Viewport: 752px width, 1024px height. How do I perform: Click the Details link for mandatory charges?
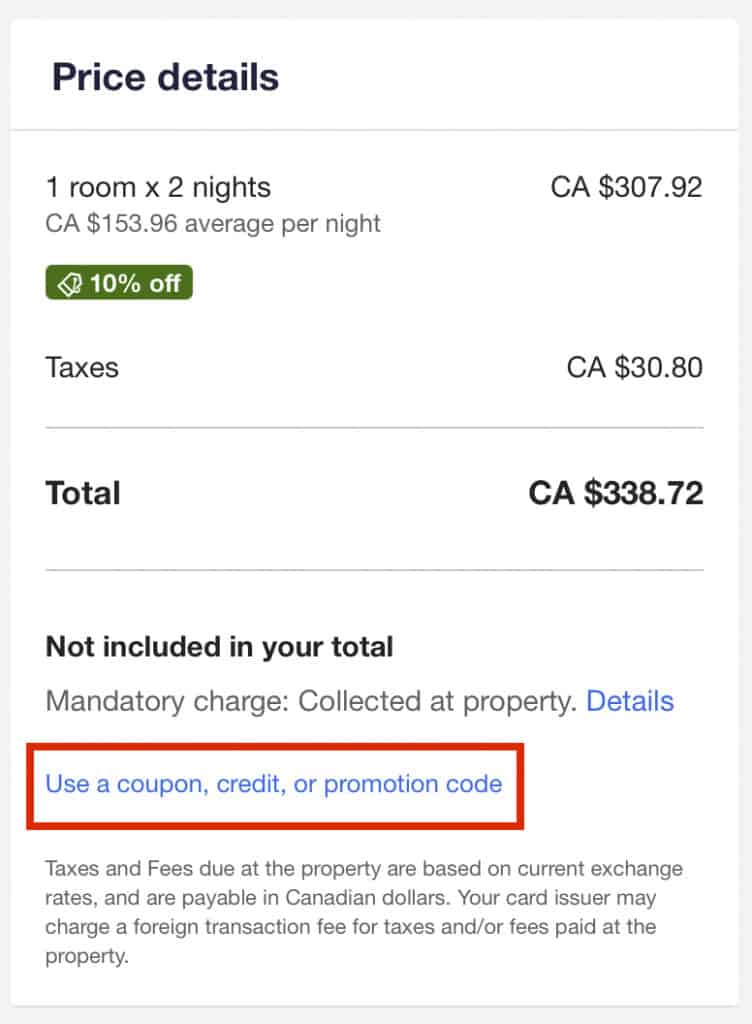tap(630, 701)
